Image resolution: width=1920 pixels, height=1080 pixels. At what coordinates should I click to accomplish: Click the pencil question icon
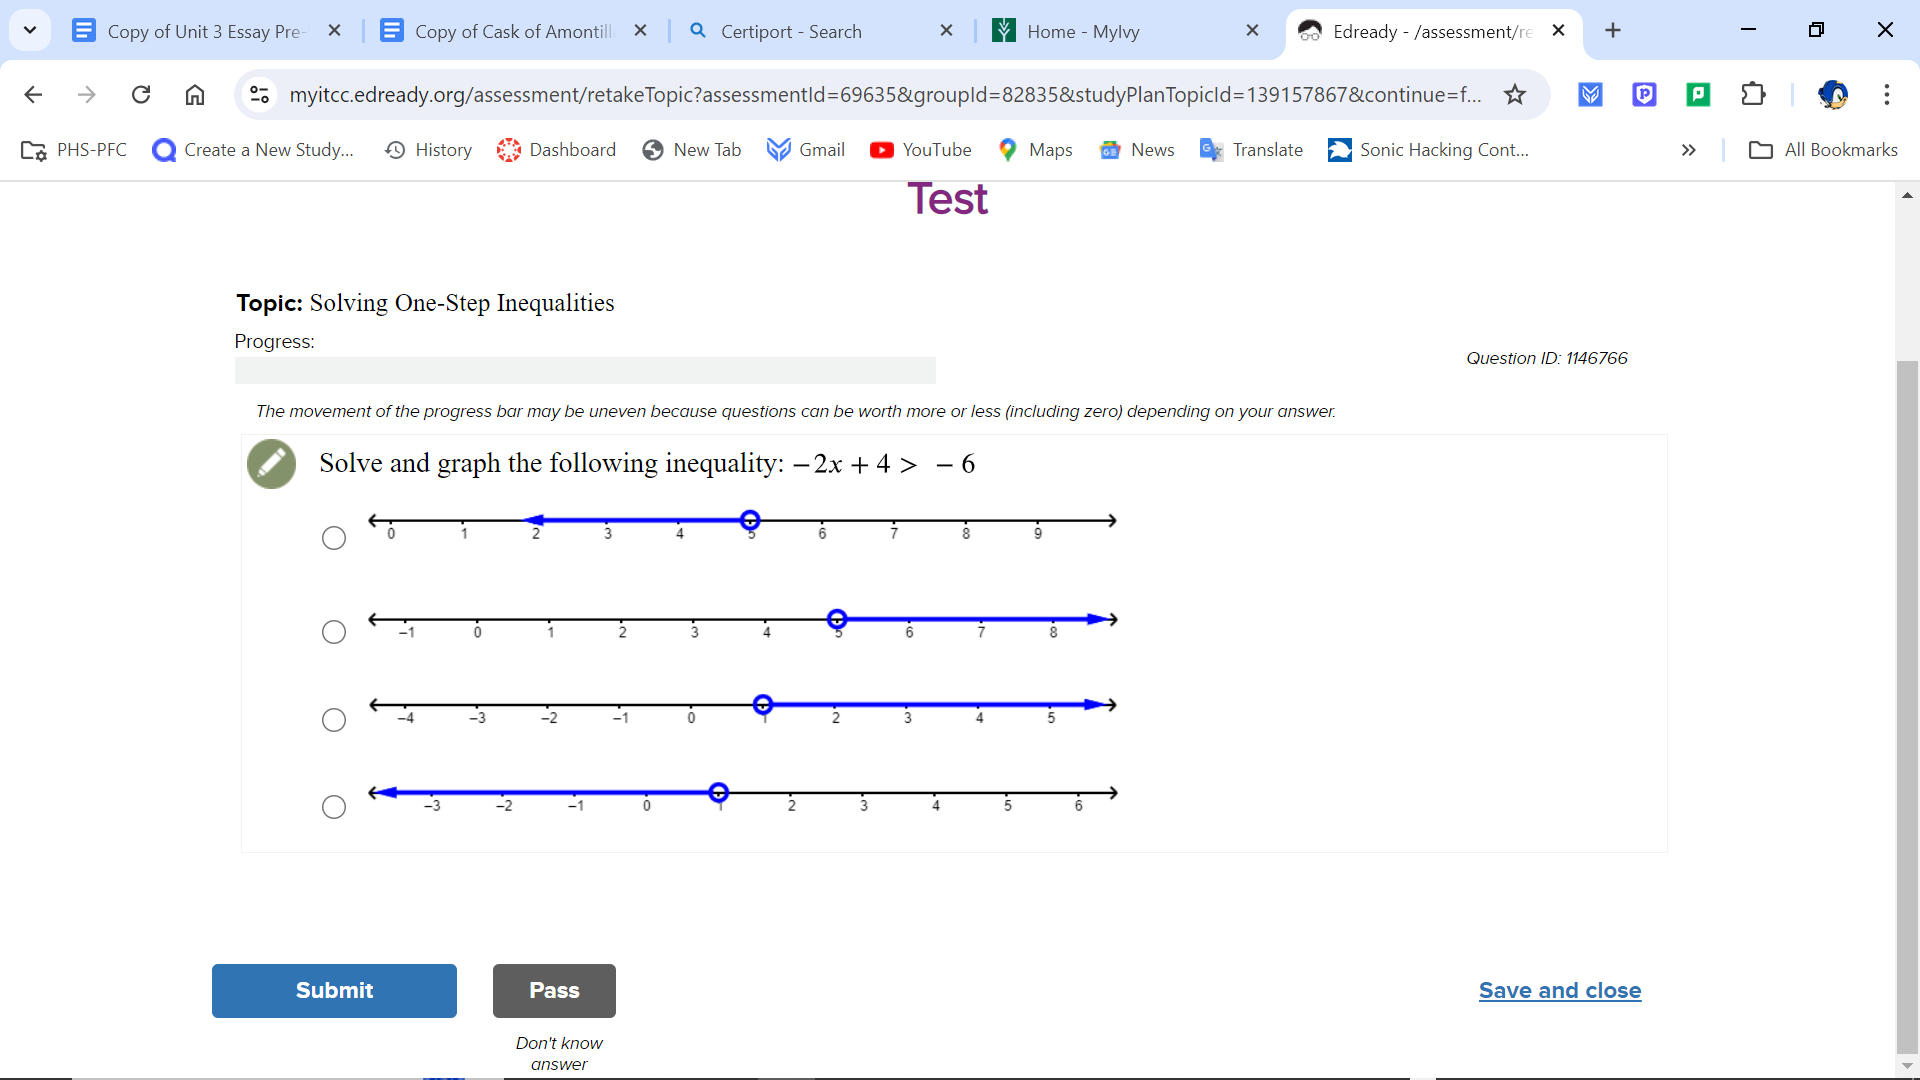tap(271, 464)
